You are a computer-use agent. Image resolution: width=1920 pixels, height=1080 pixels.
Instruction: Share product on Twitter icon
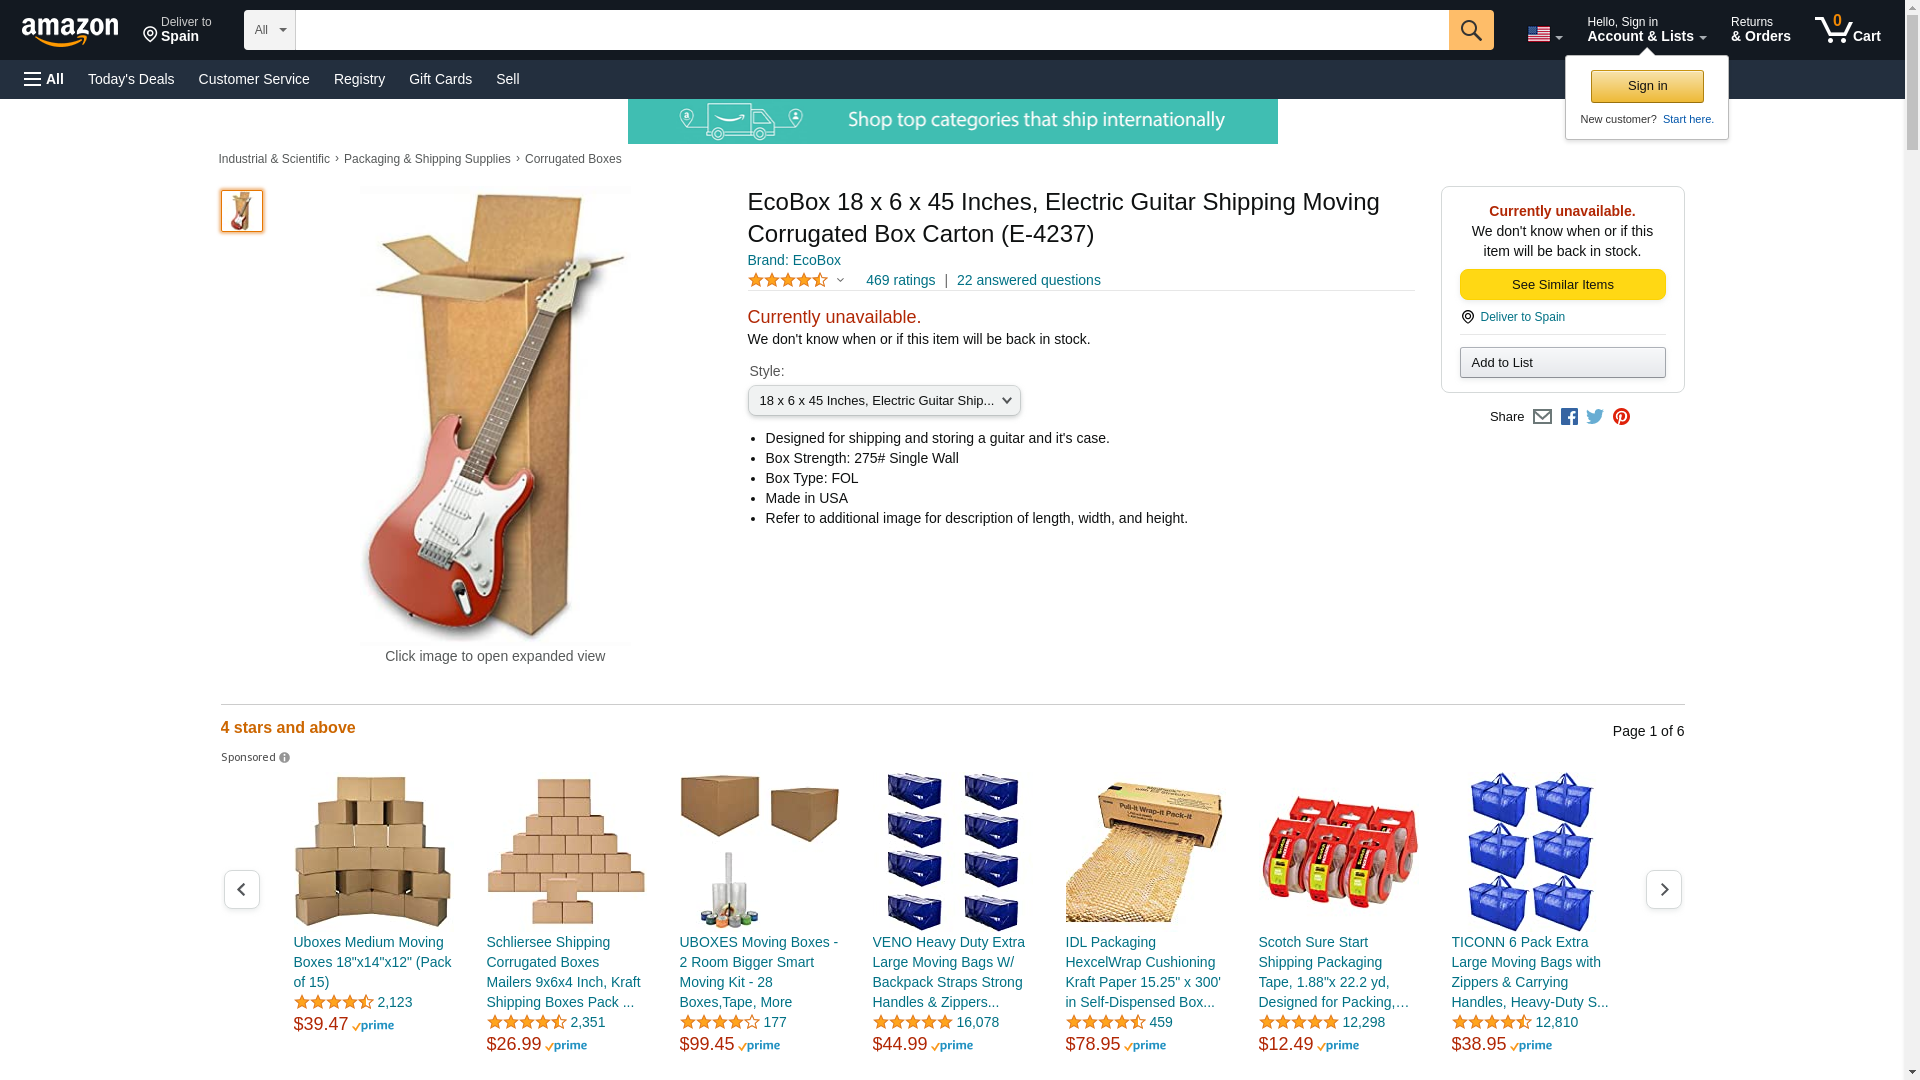tap(1595, 417)
